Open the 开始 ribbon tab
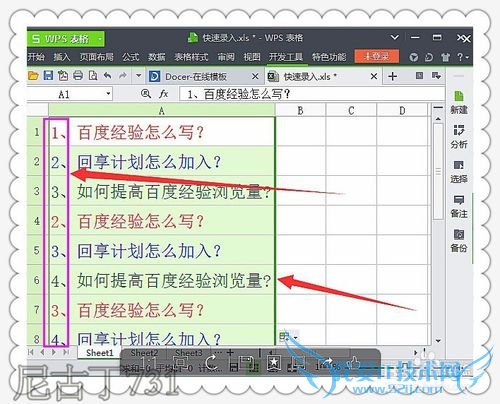The image size is (500, 404). [x=36, y=57]
